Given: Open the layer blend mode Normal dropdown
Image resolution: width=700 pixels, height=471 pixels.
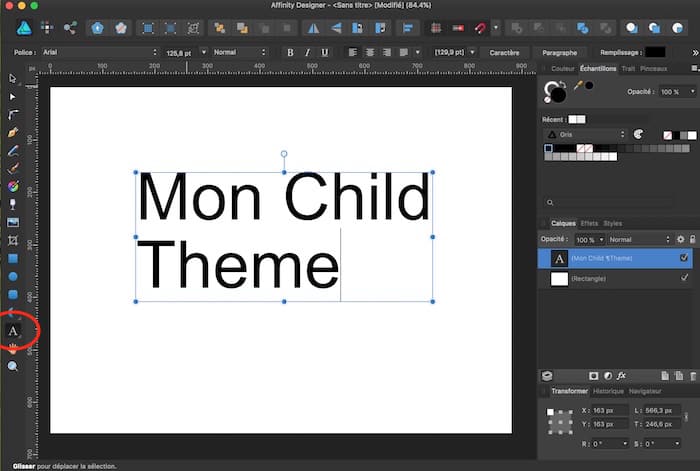Looking at the screenshot, I should coord(639,239).
